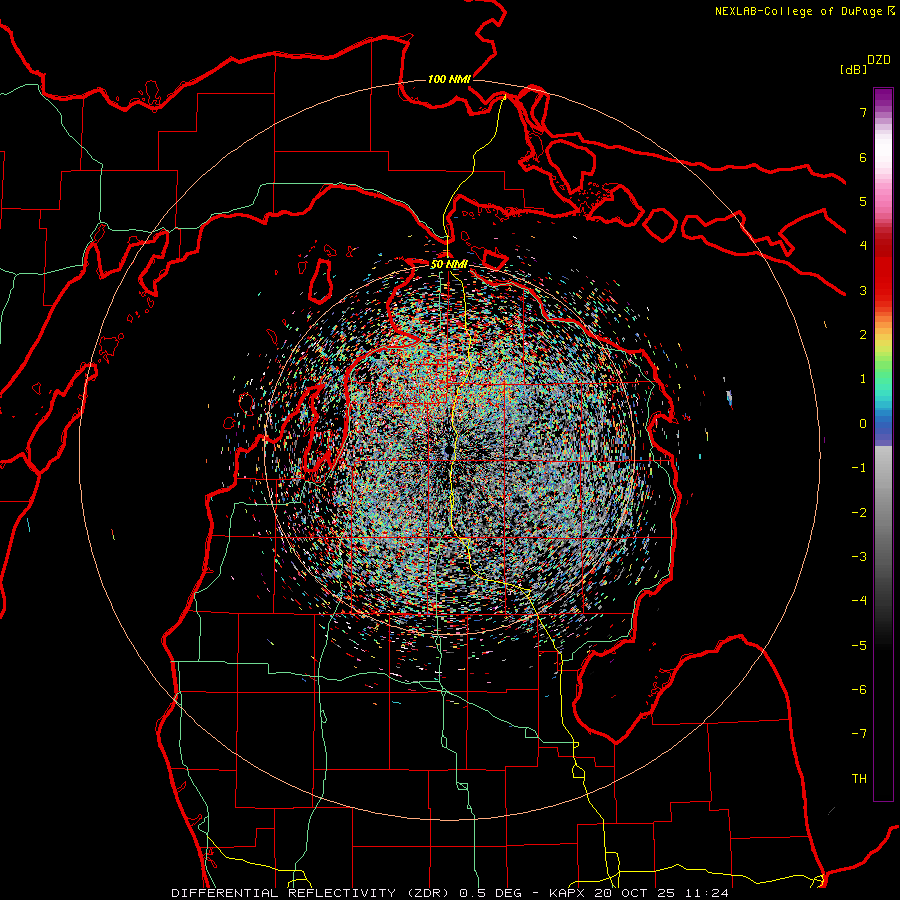Click the 4 value on the scale
900x900 pixels.
pos(863,246)
